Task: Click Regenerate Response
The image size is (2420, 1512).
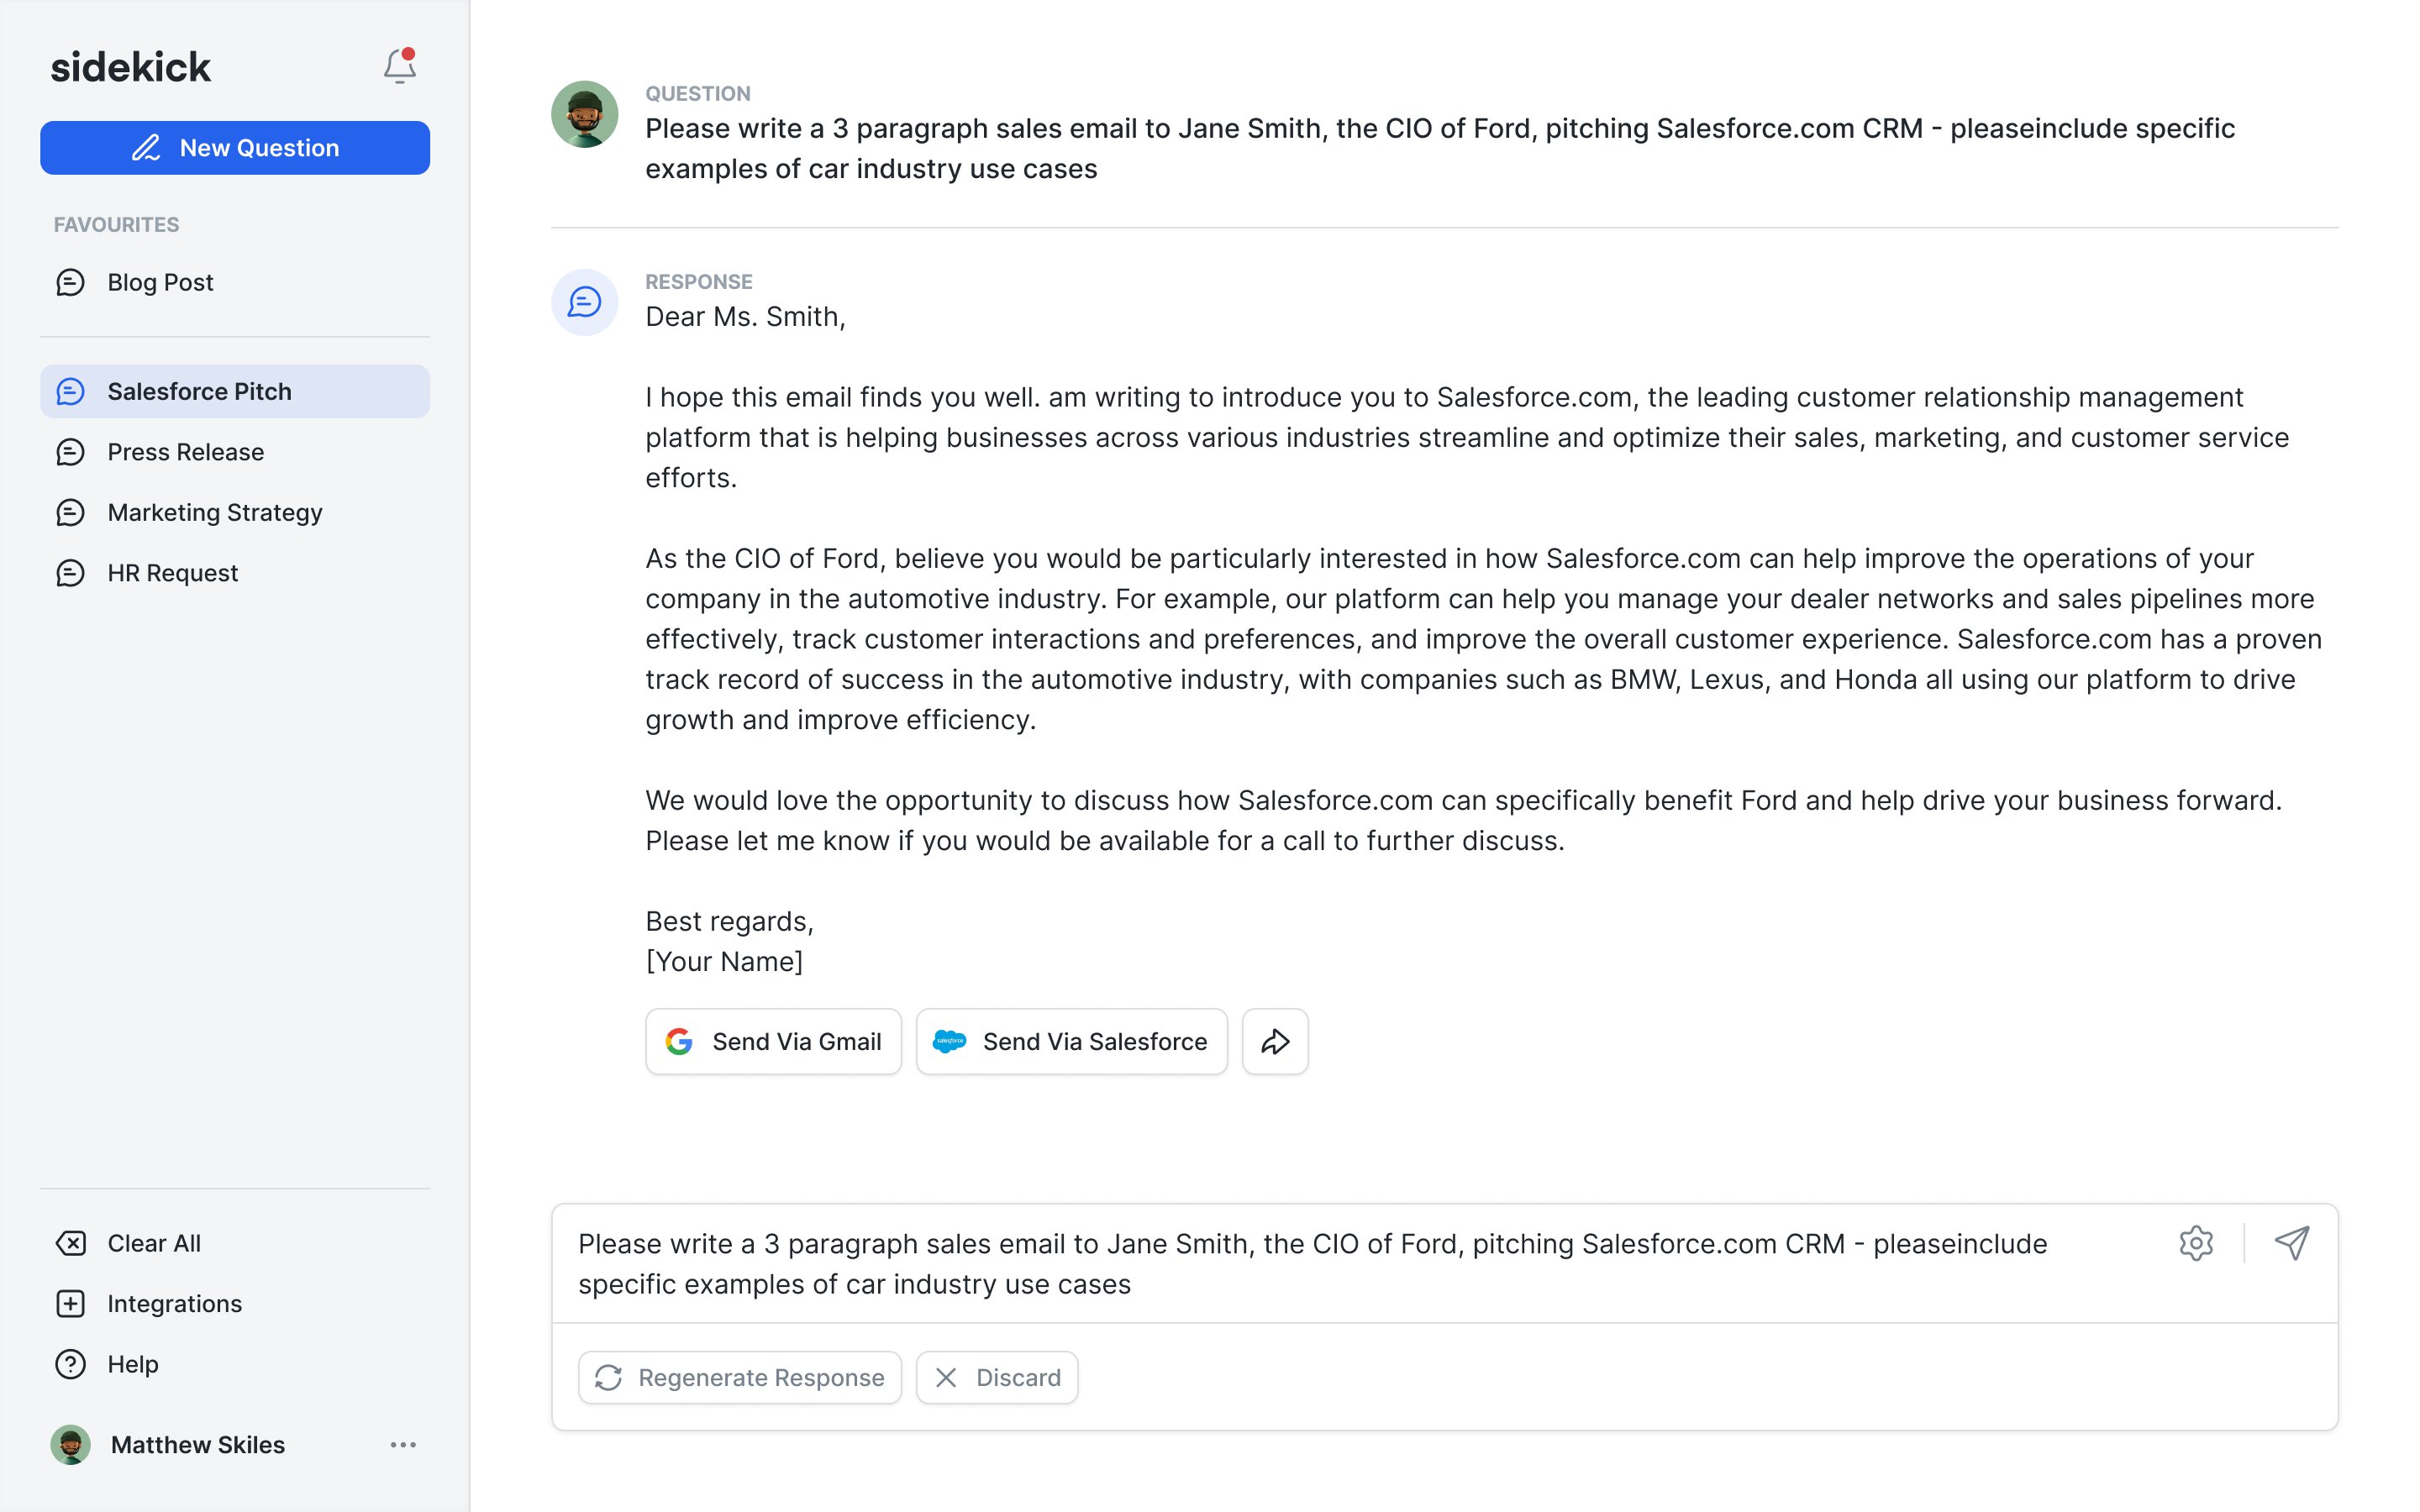Action: (740, 1378)
